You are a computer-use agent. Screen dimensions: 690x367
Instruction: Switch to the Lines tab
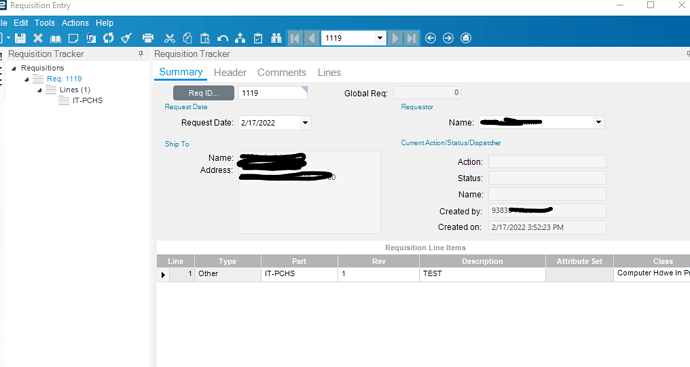tap(329, 73)
